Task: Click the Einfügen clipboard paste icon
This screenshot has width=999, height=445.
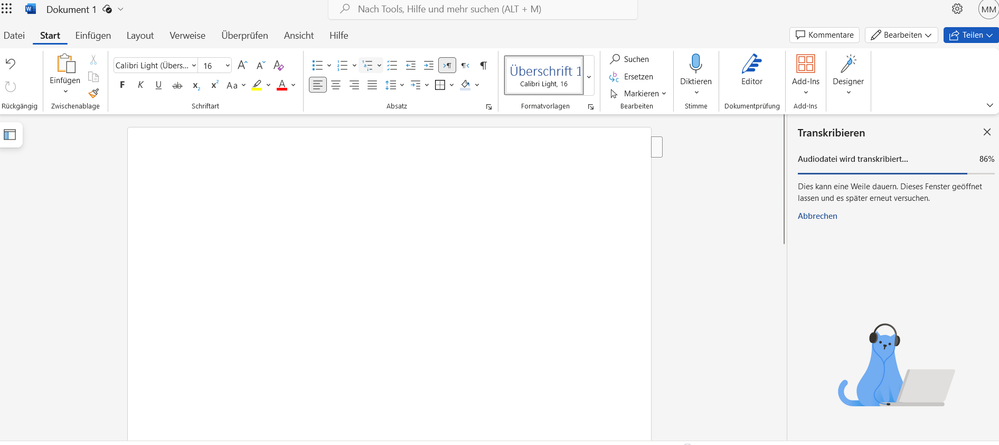Action: click(x=66, y=64)
